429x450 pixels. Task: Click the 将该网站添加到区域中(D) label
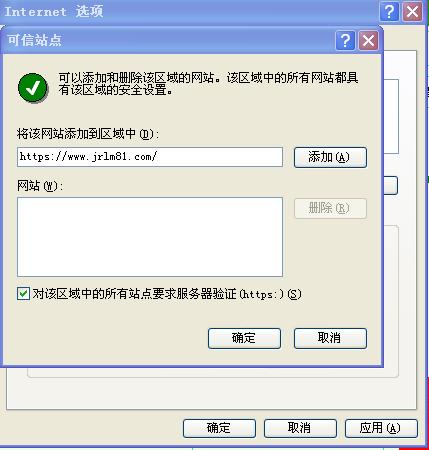(88, 134)
